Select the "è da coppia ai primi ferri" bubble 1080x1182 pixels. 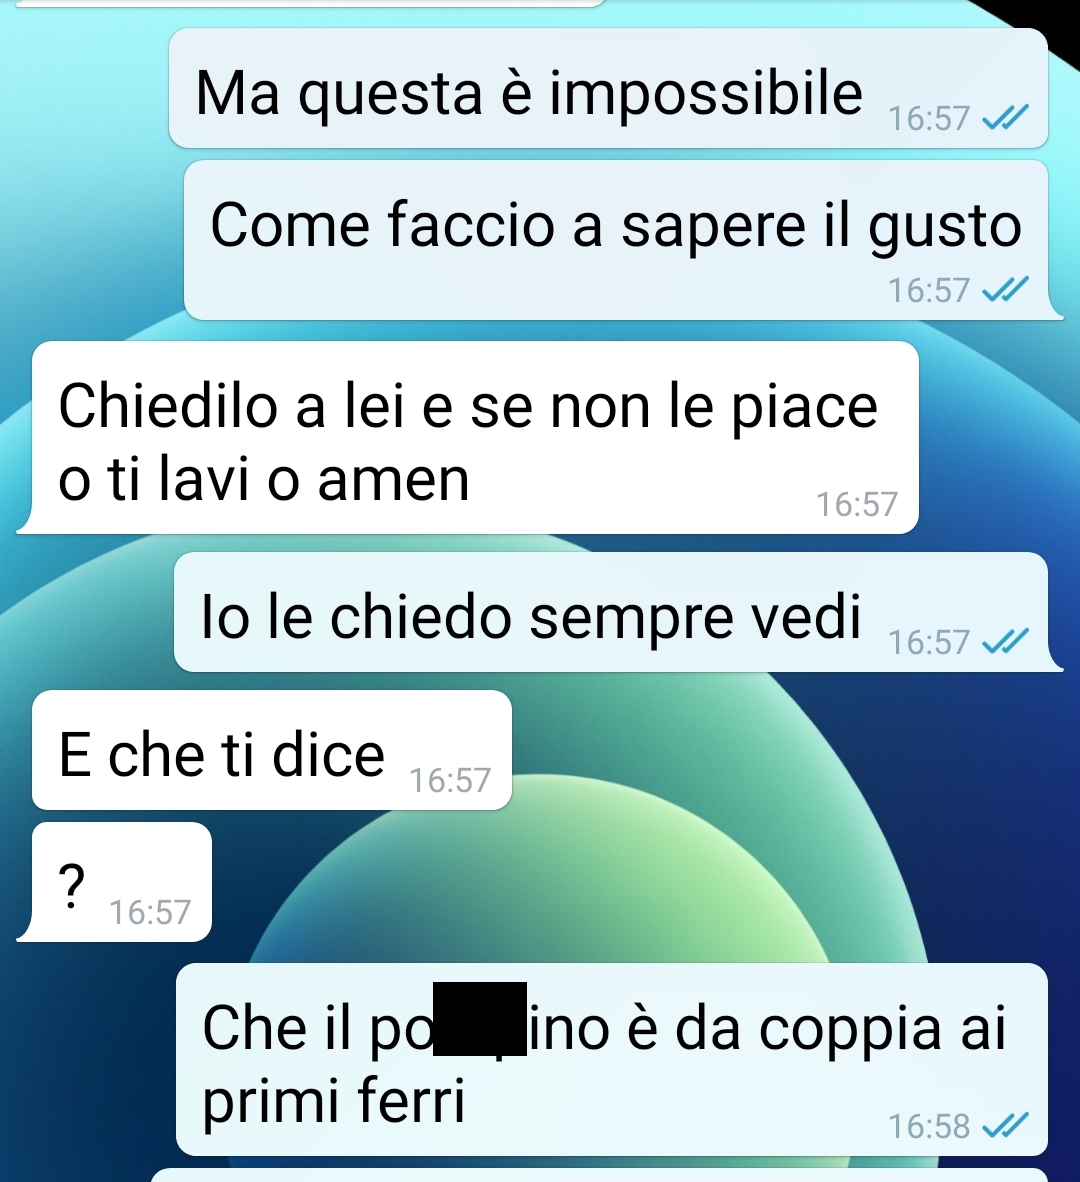click(612, 1059)
